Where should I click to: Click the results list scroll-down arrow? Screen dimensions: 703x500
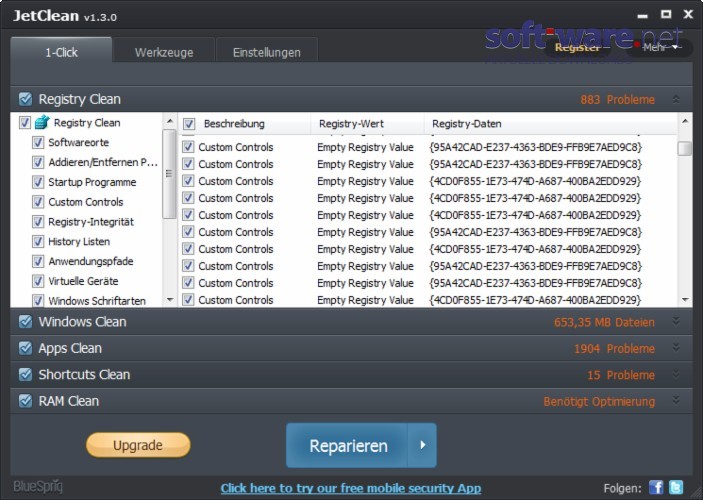click(x=685, y=300)
